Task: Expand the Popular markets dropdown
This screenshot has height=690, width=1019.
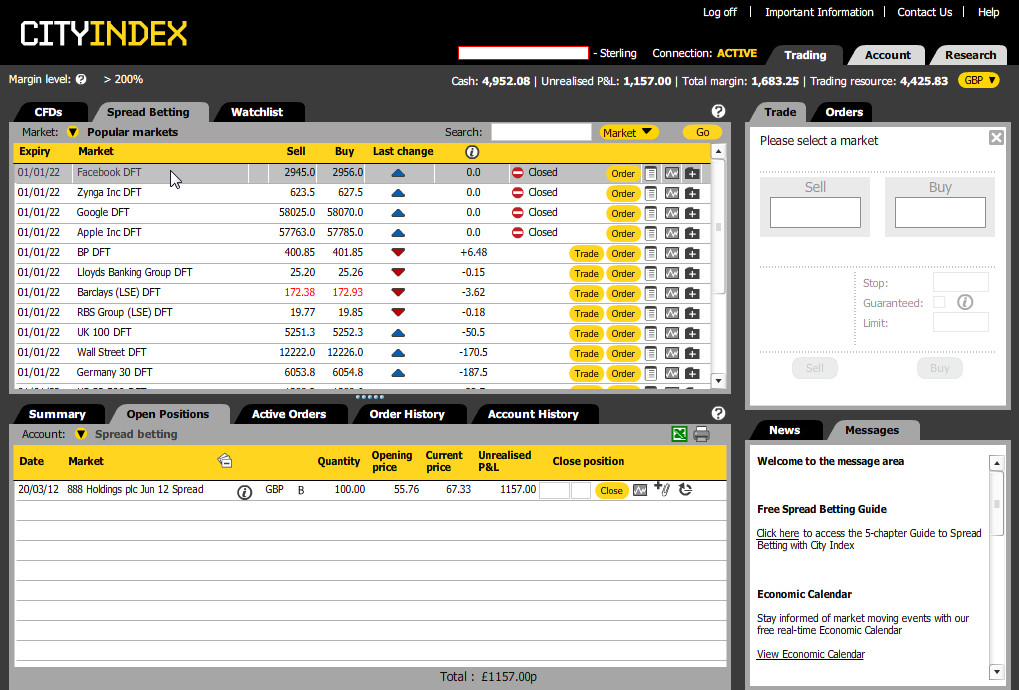Action: click(73, 132)
